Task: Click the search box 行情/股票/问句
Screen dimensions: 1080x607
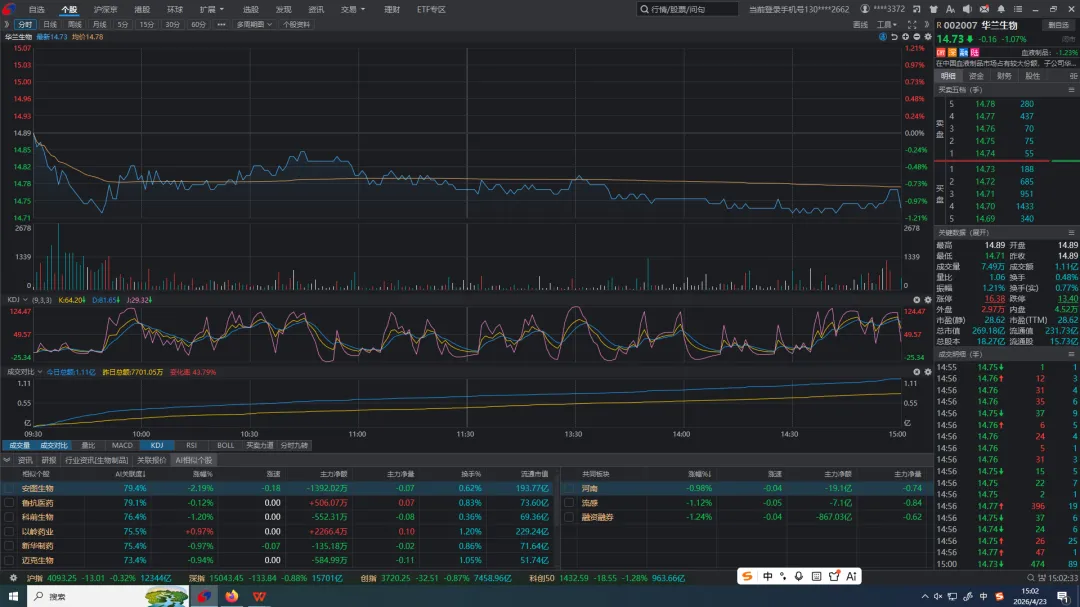Action: pyautogui.click(x=687, y=9)
